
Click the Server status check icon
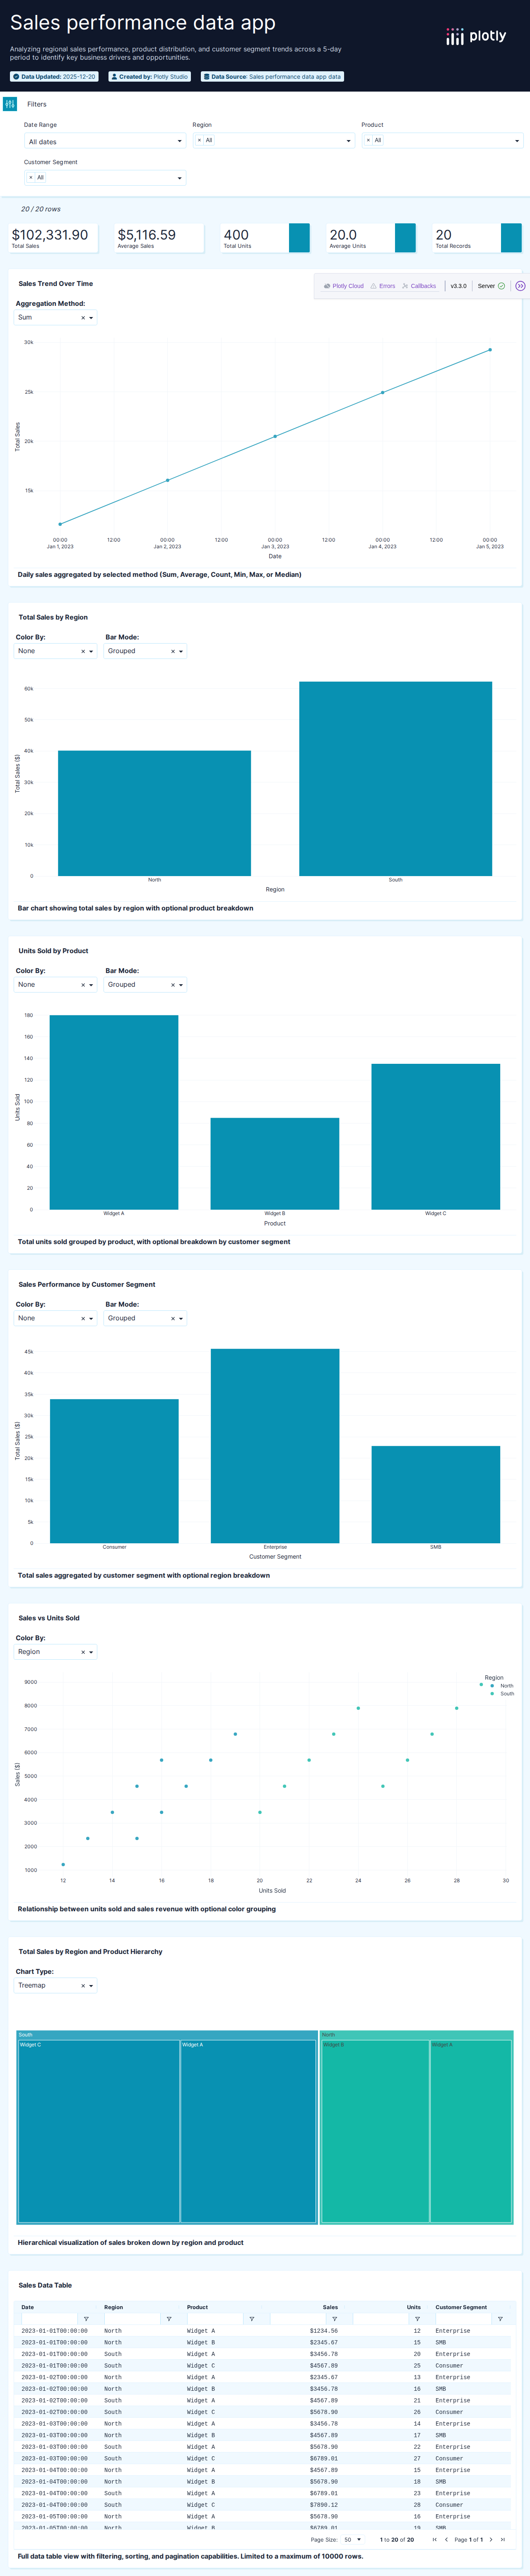click(502, 286)
